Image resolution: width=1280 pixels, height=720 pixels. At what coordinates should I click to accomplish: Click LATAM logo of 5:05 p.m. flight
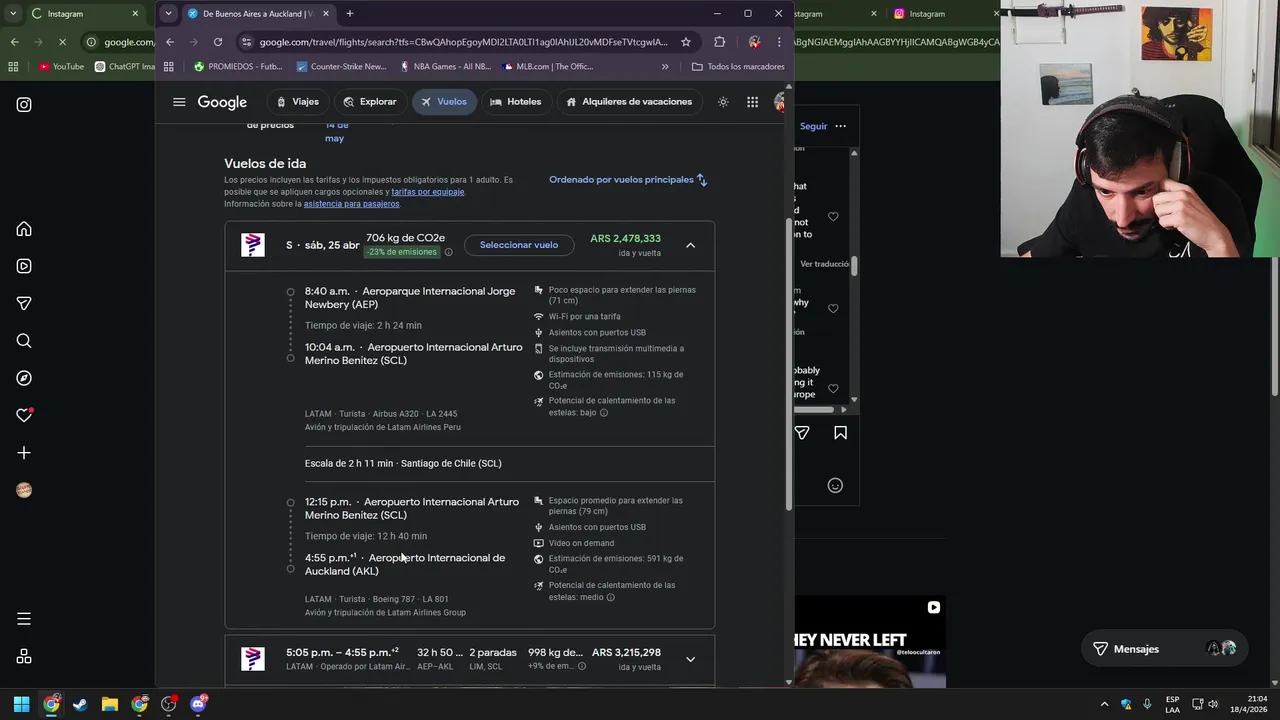pyautogui.click(x=253, y=659)
